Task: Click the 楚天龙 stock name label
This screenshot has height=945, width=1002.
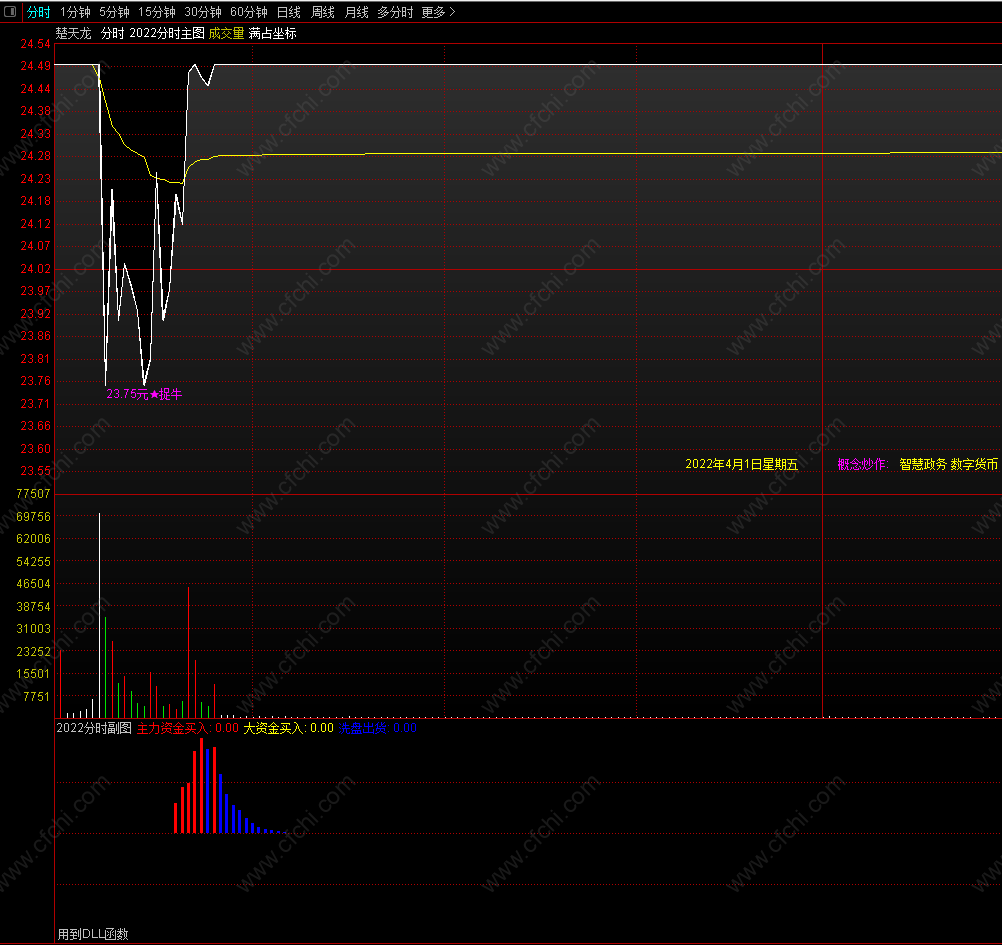Action: point(73,33)
